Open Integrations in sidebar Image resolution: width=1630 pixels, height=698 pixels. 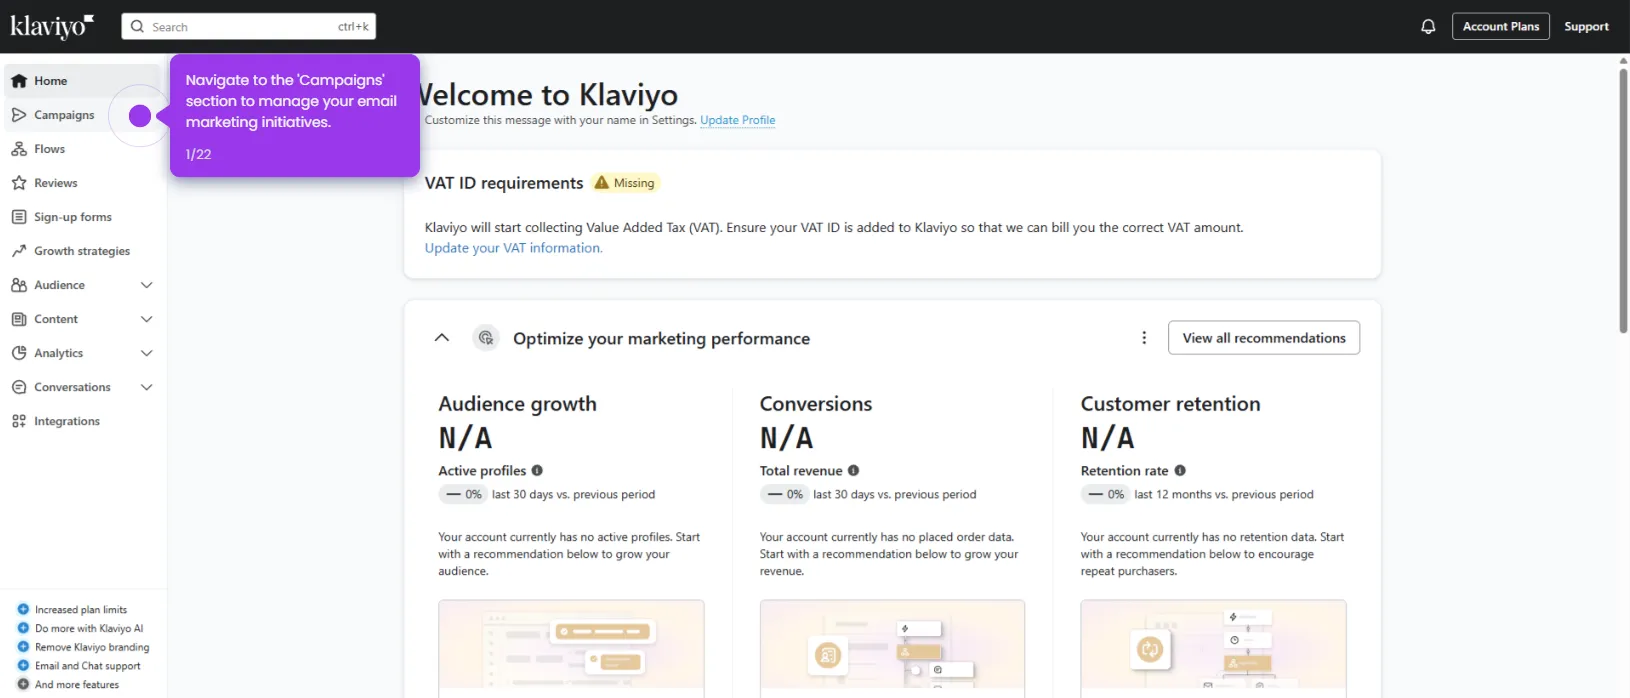82,421
